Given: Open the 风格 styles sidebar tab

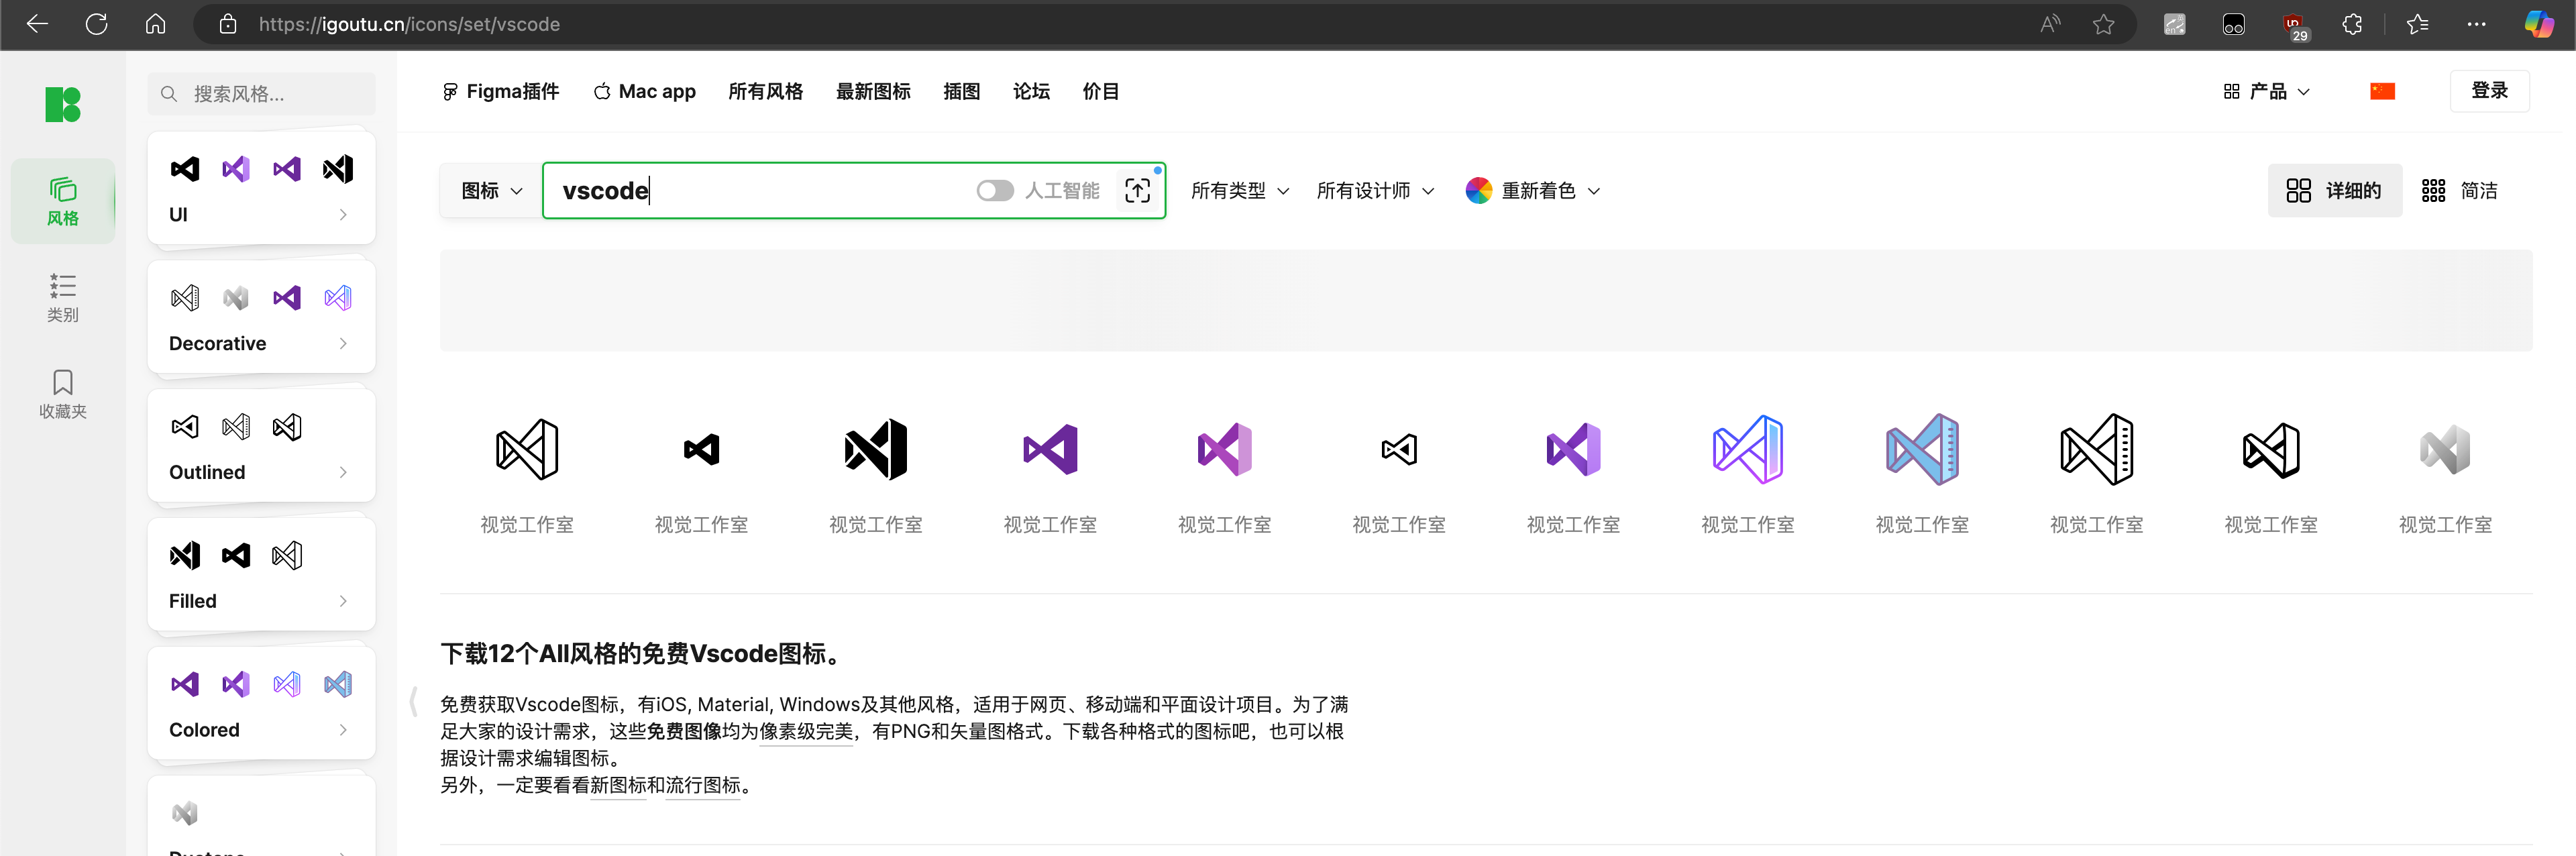Looking at the screenshot, I should (x=62, y=201).
